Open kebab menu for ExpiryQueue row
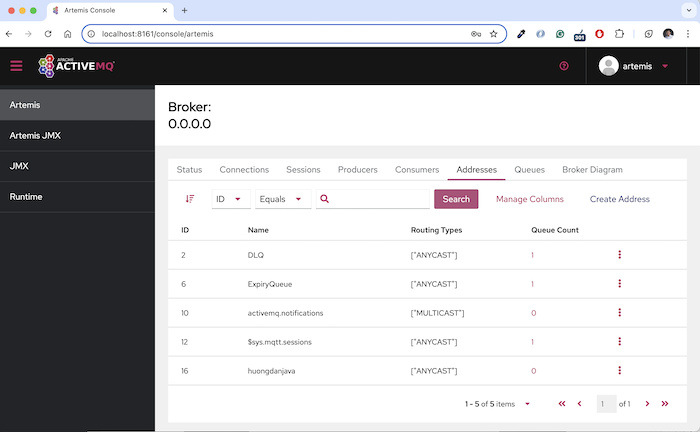The height and width of the screenshot is (432, 700). coord(619,283)
